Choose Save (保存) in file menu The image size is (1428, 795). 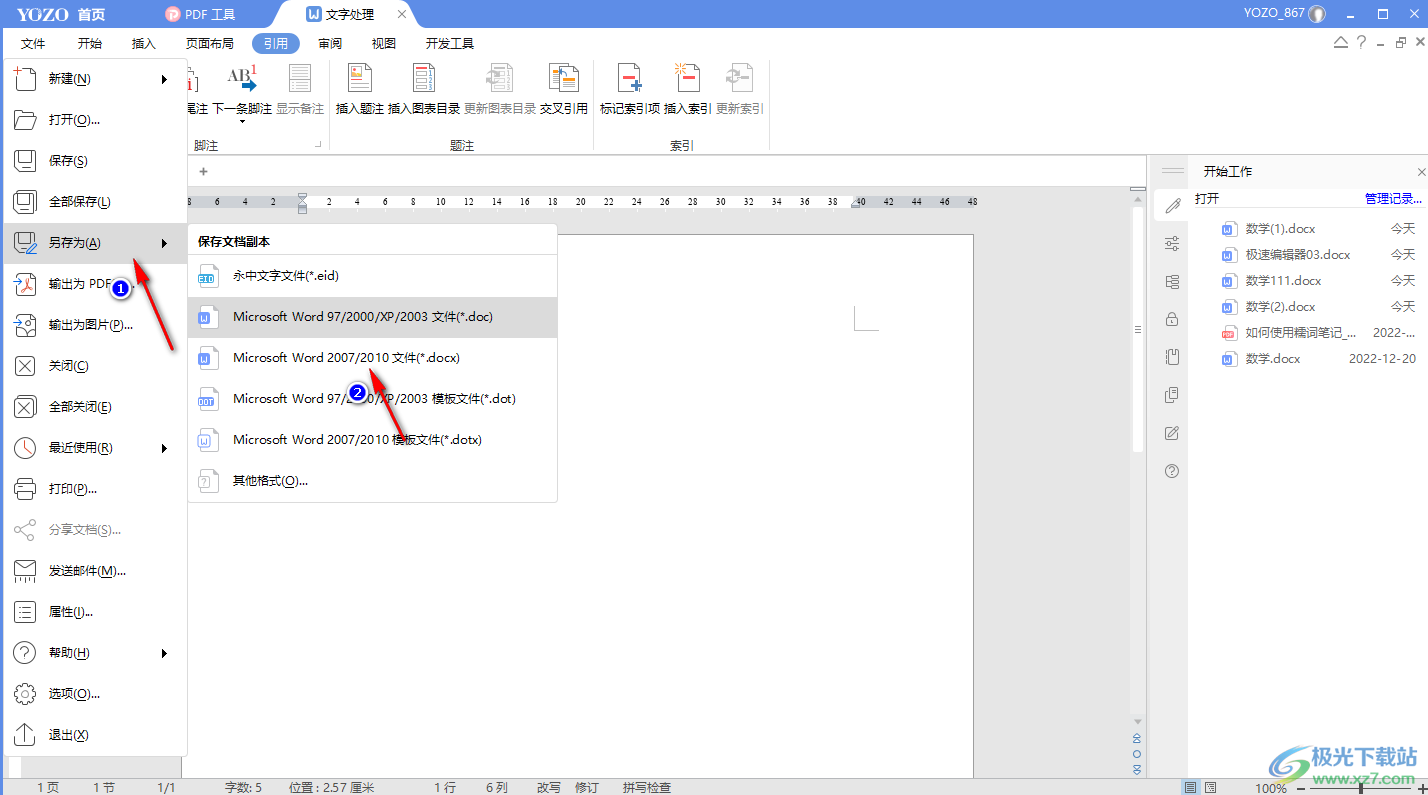tap(95, 161)
